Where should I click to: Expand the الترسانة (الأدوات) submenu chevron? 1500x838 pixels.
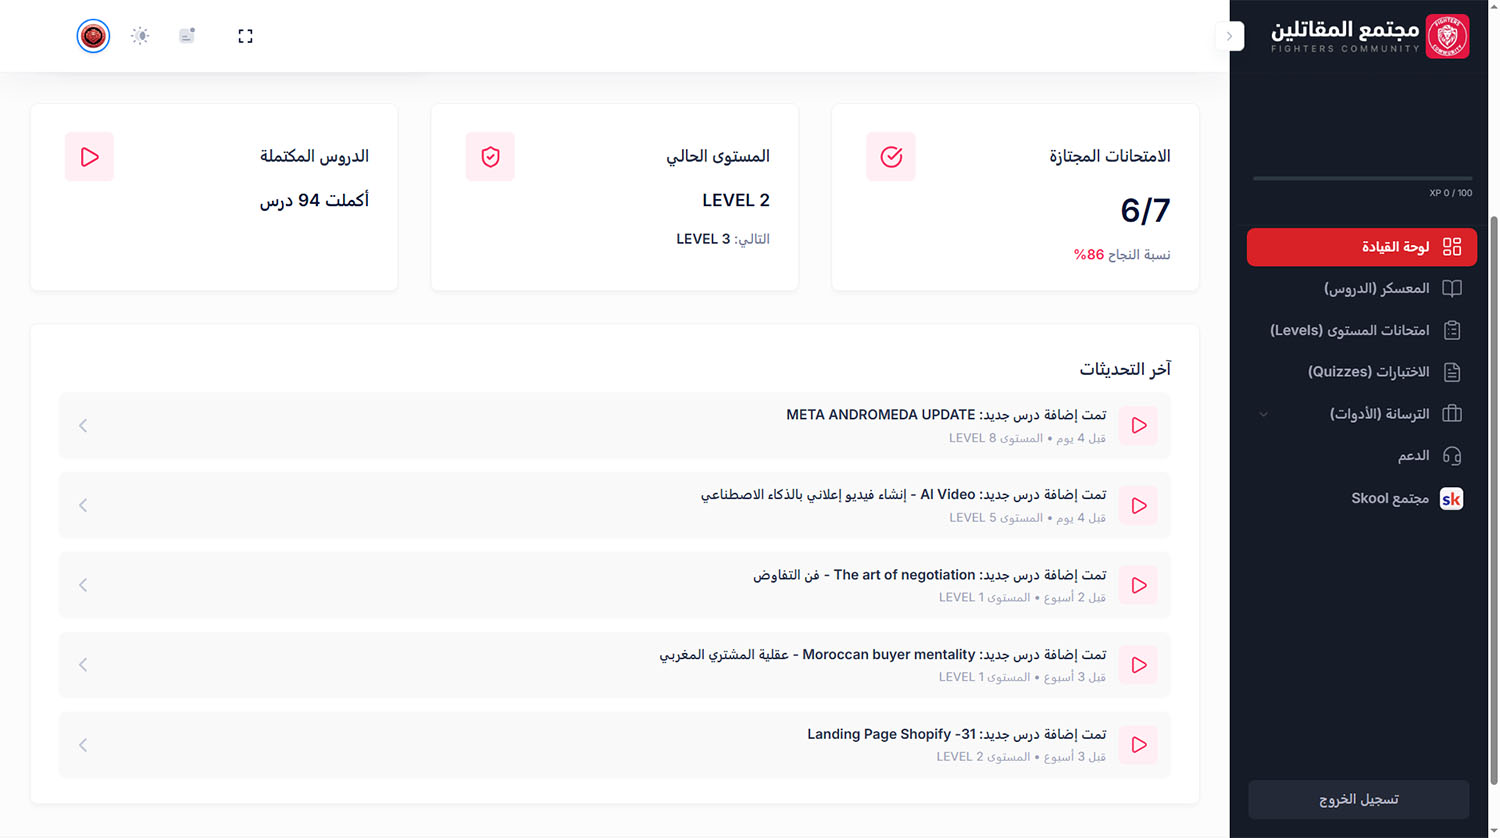1264,414
